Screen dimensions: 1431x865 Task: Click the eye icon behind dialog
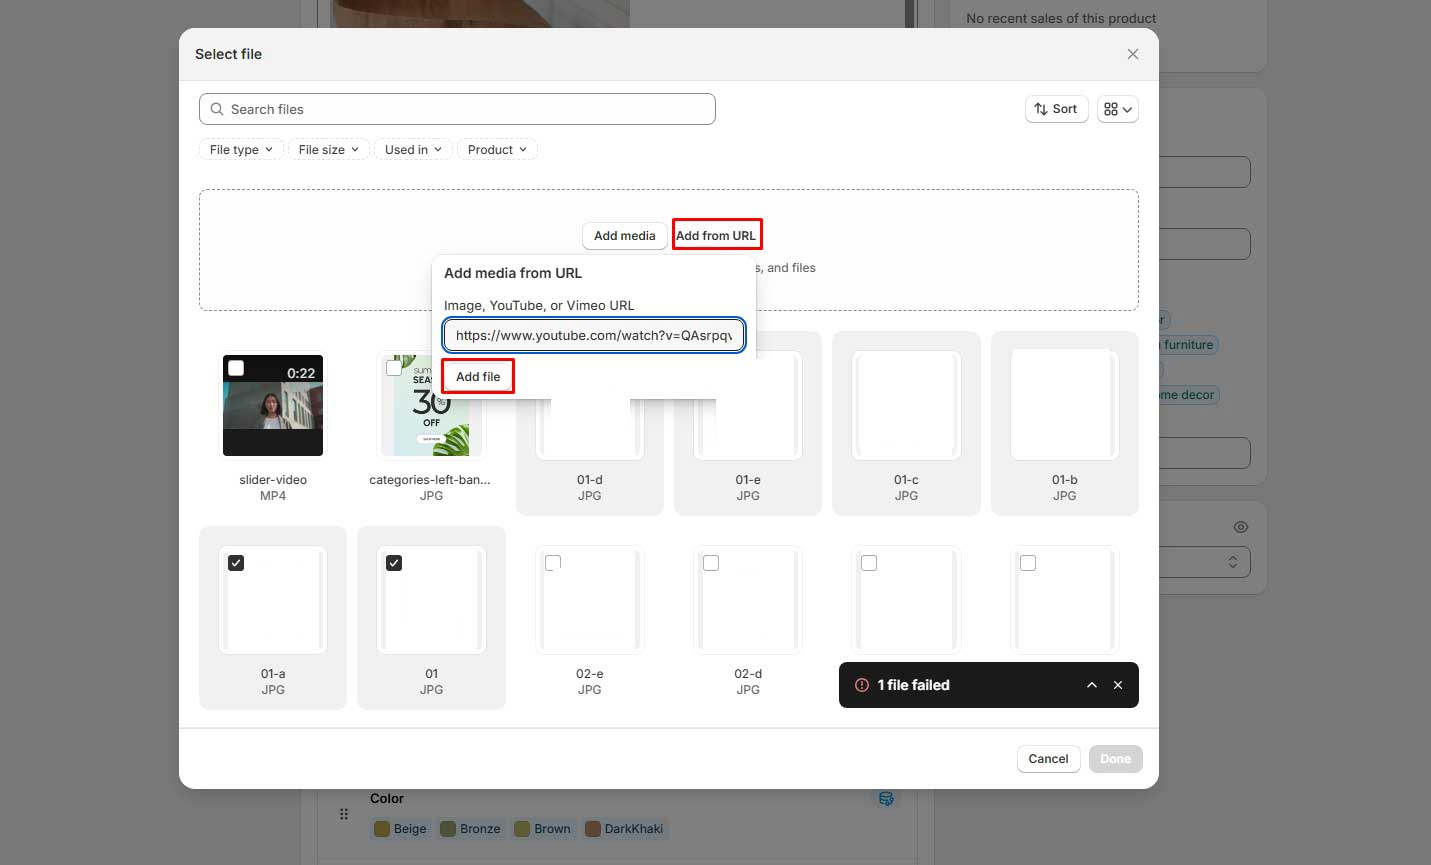(1240, 527)
